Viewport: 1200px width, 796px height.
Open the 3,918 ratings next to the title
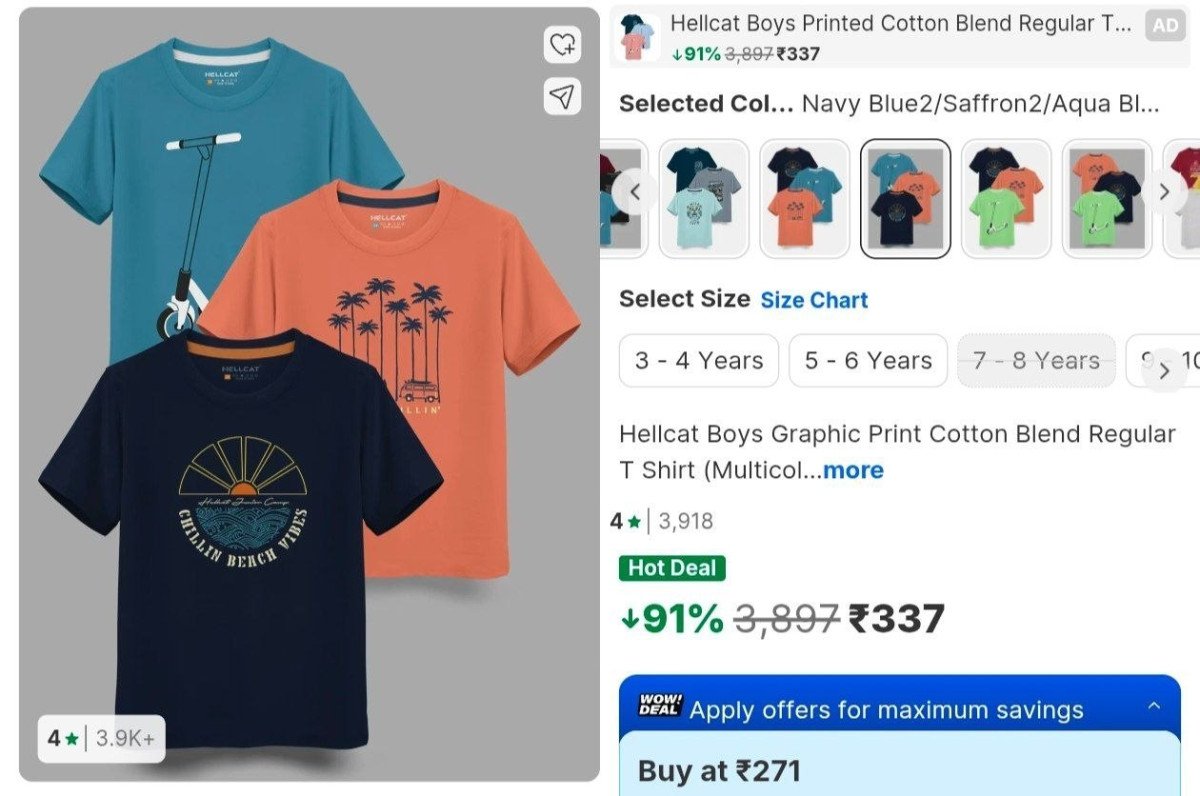point(685,521)
